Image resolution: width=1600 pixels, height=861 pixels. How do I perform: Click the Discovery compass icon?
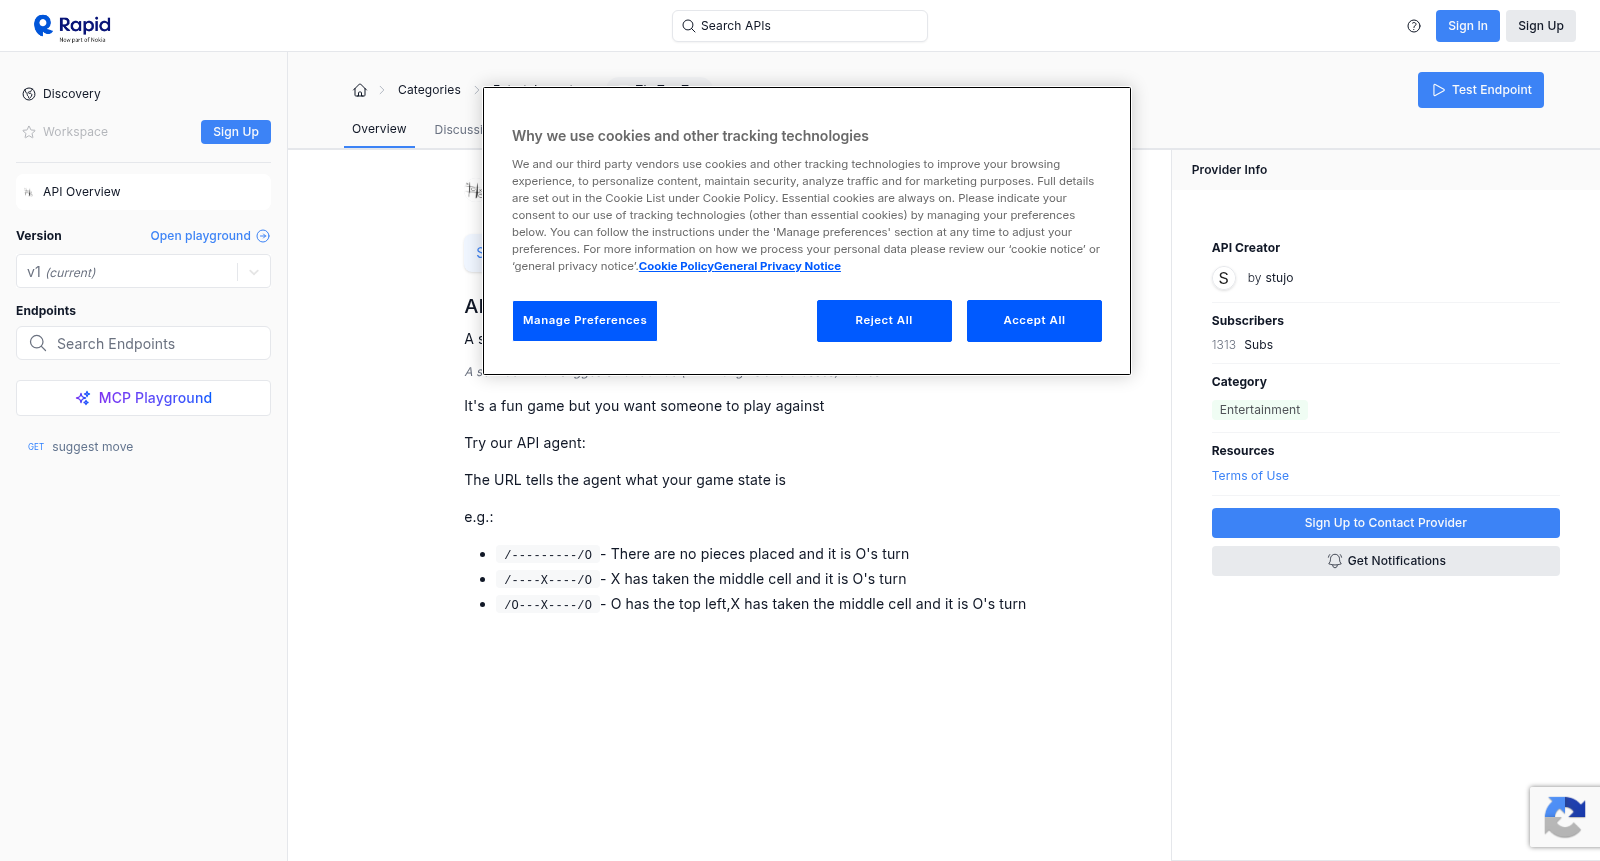pyautogui.click(x=29, y=94)
